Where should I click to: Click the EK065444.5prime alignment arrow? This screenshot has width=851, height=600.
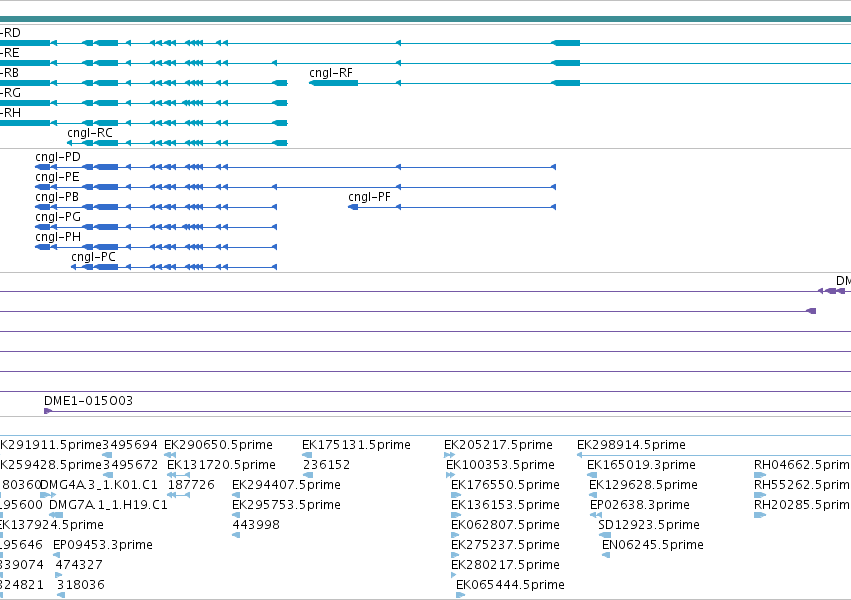coord(461,595)
